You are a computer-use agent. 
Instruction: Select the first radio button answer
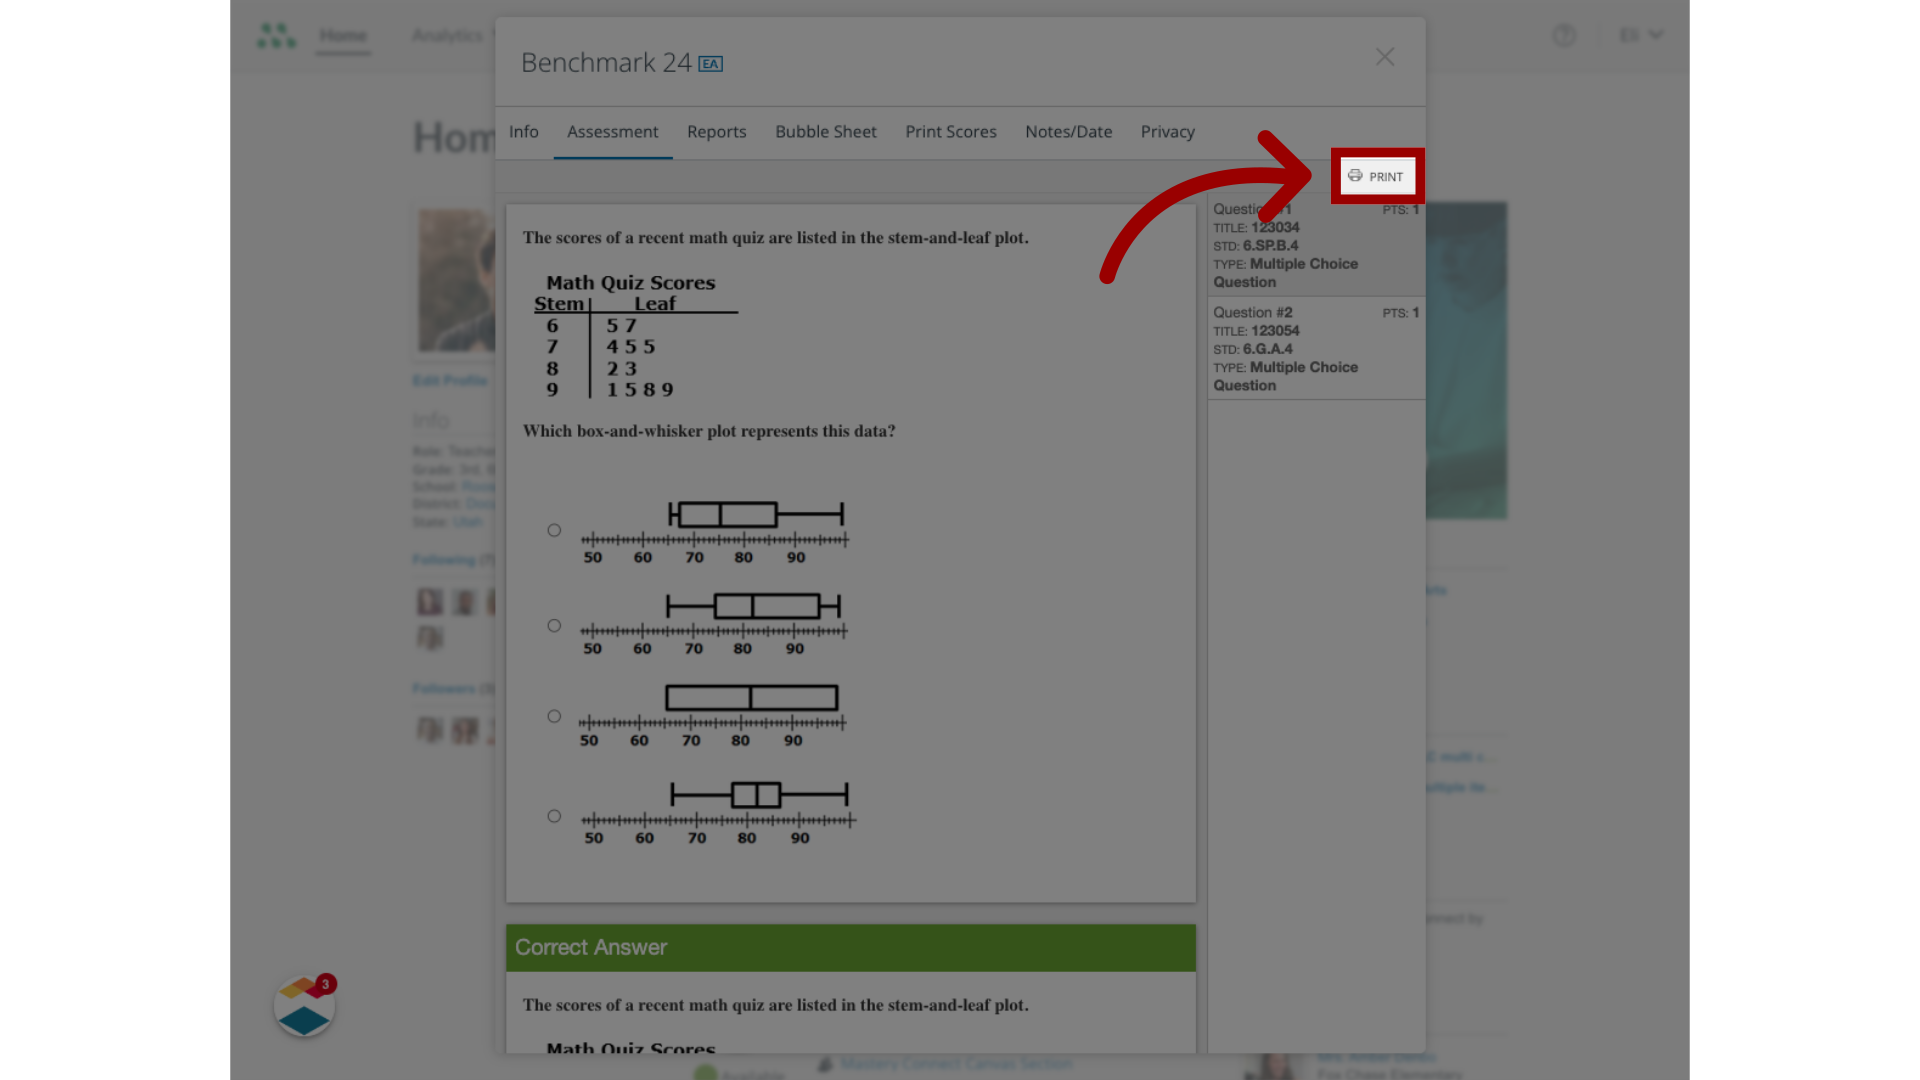tap(554, 529)
